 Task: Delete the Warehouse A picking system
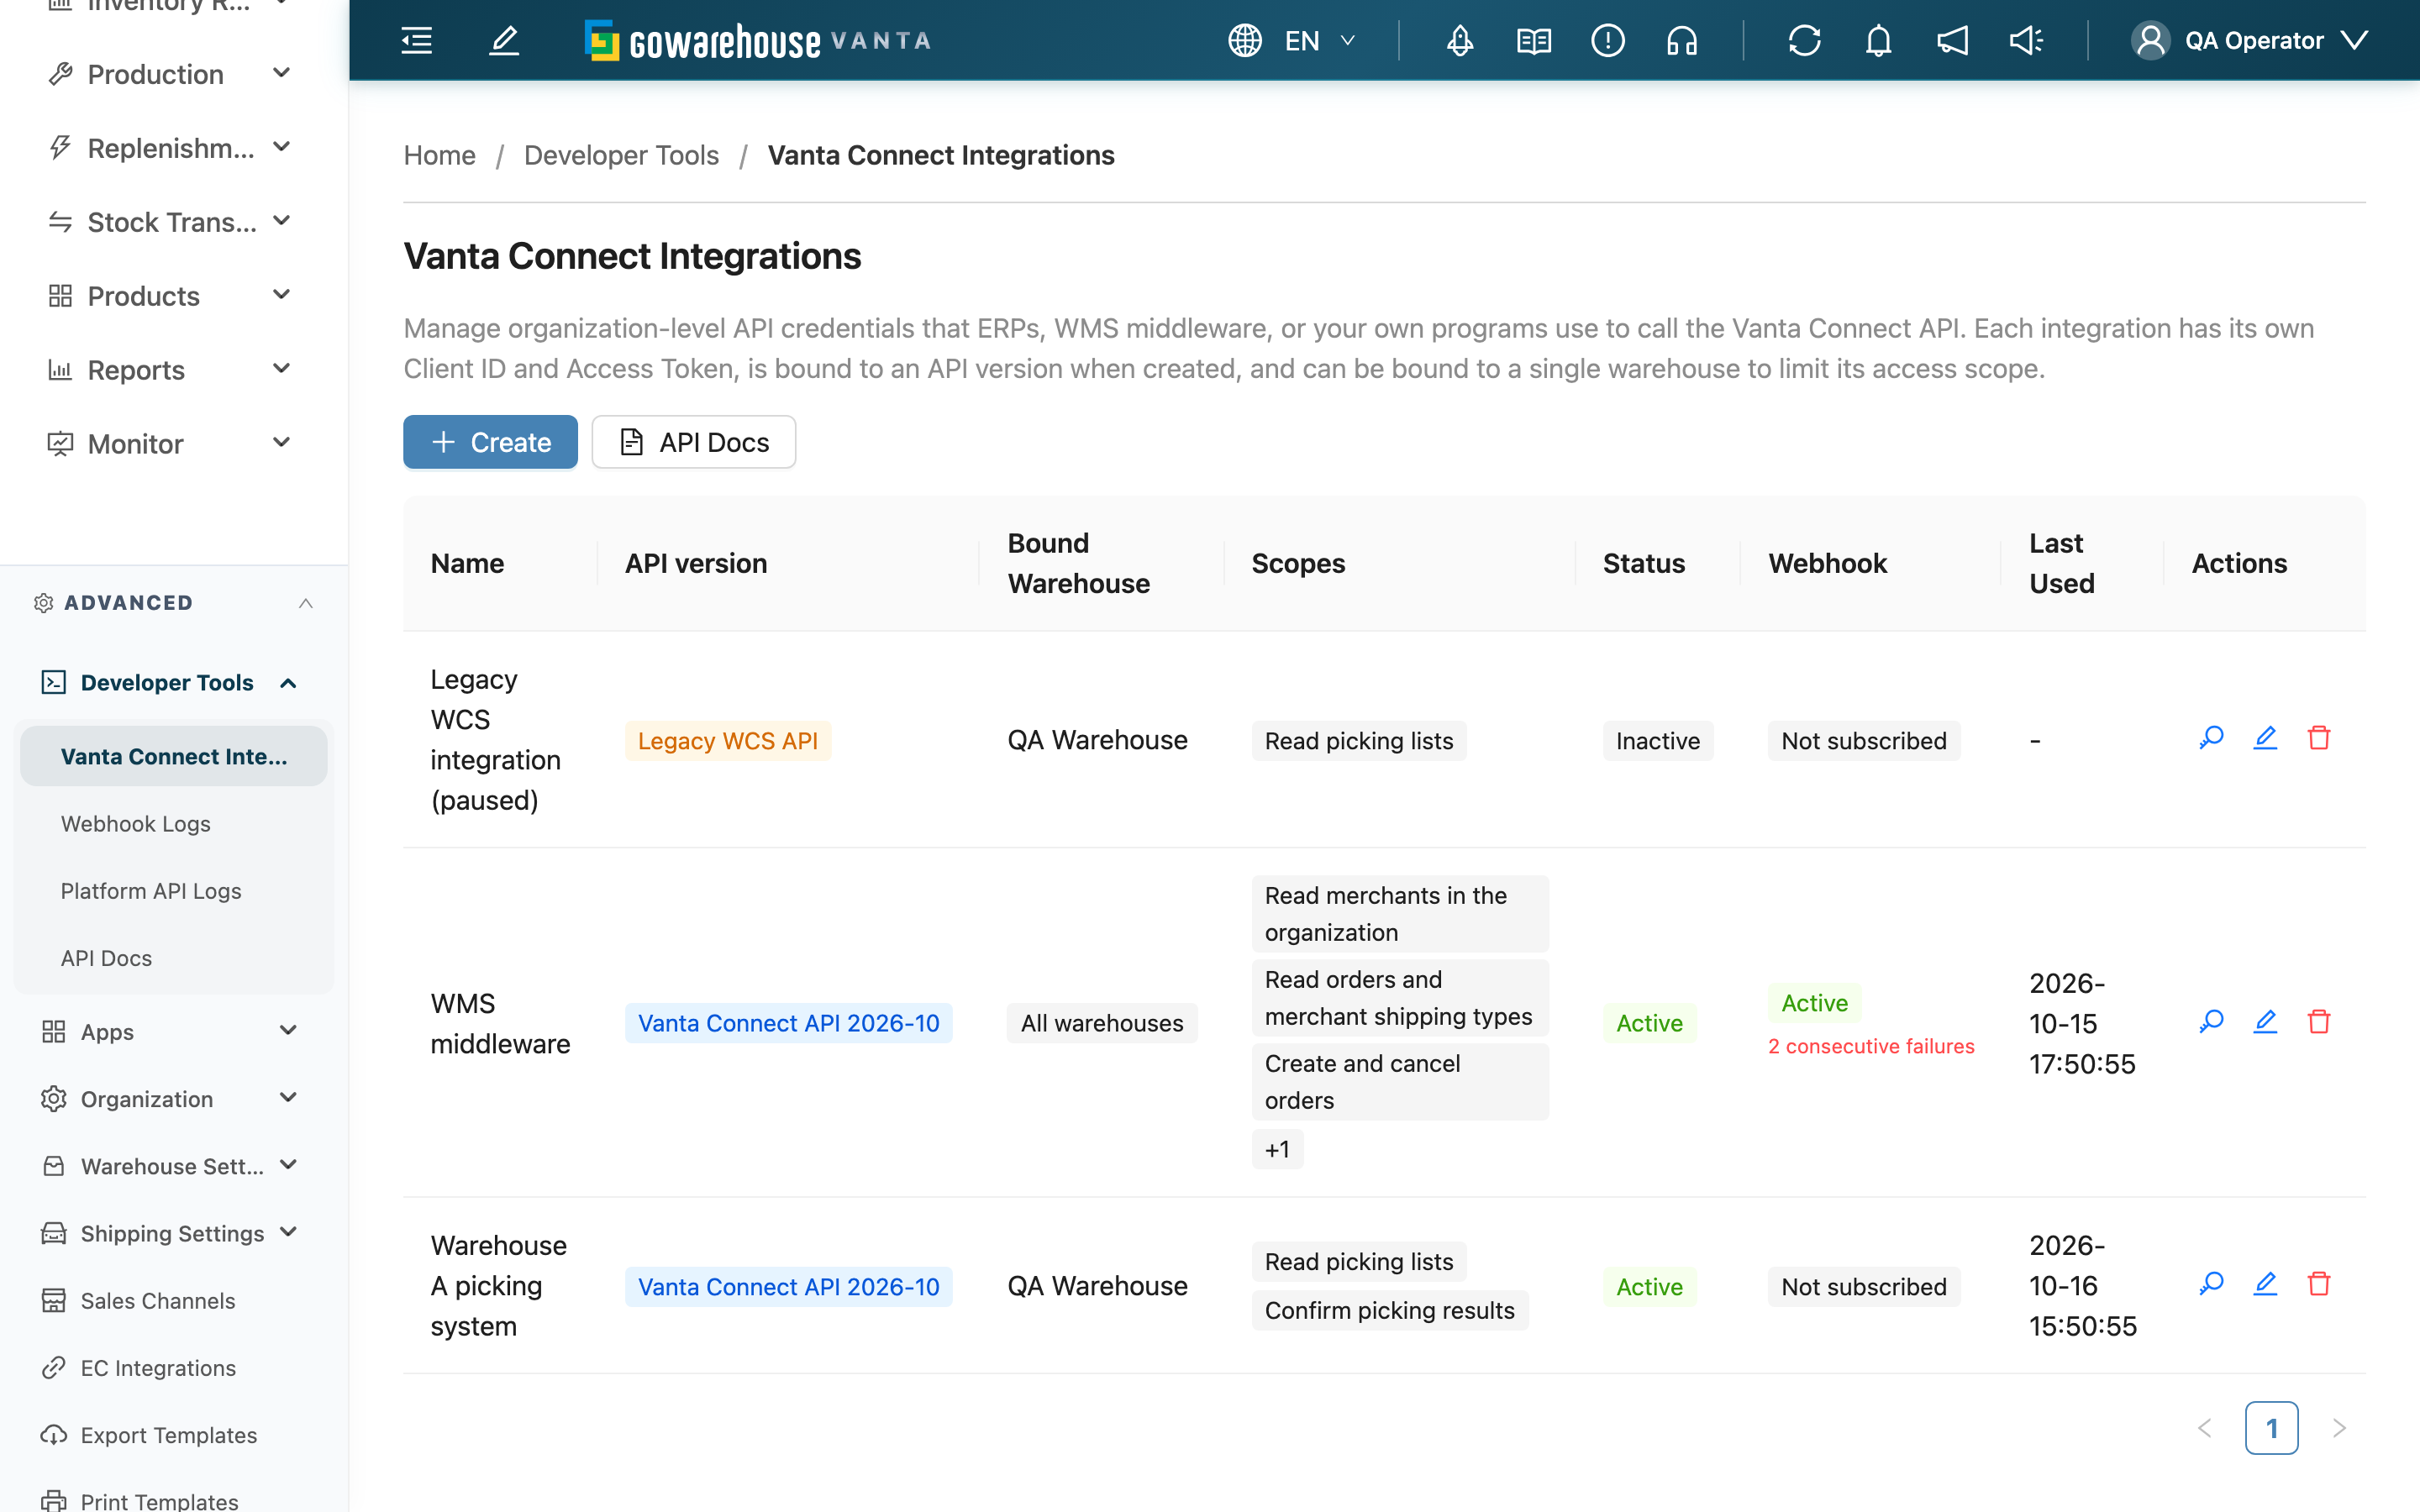point(2319,1284)
